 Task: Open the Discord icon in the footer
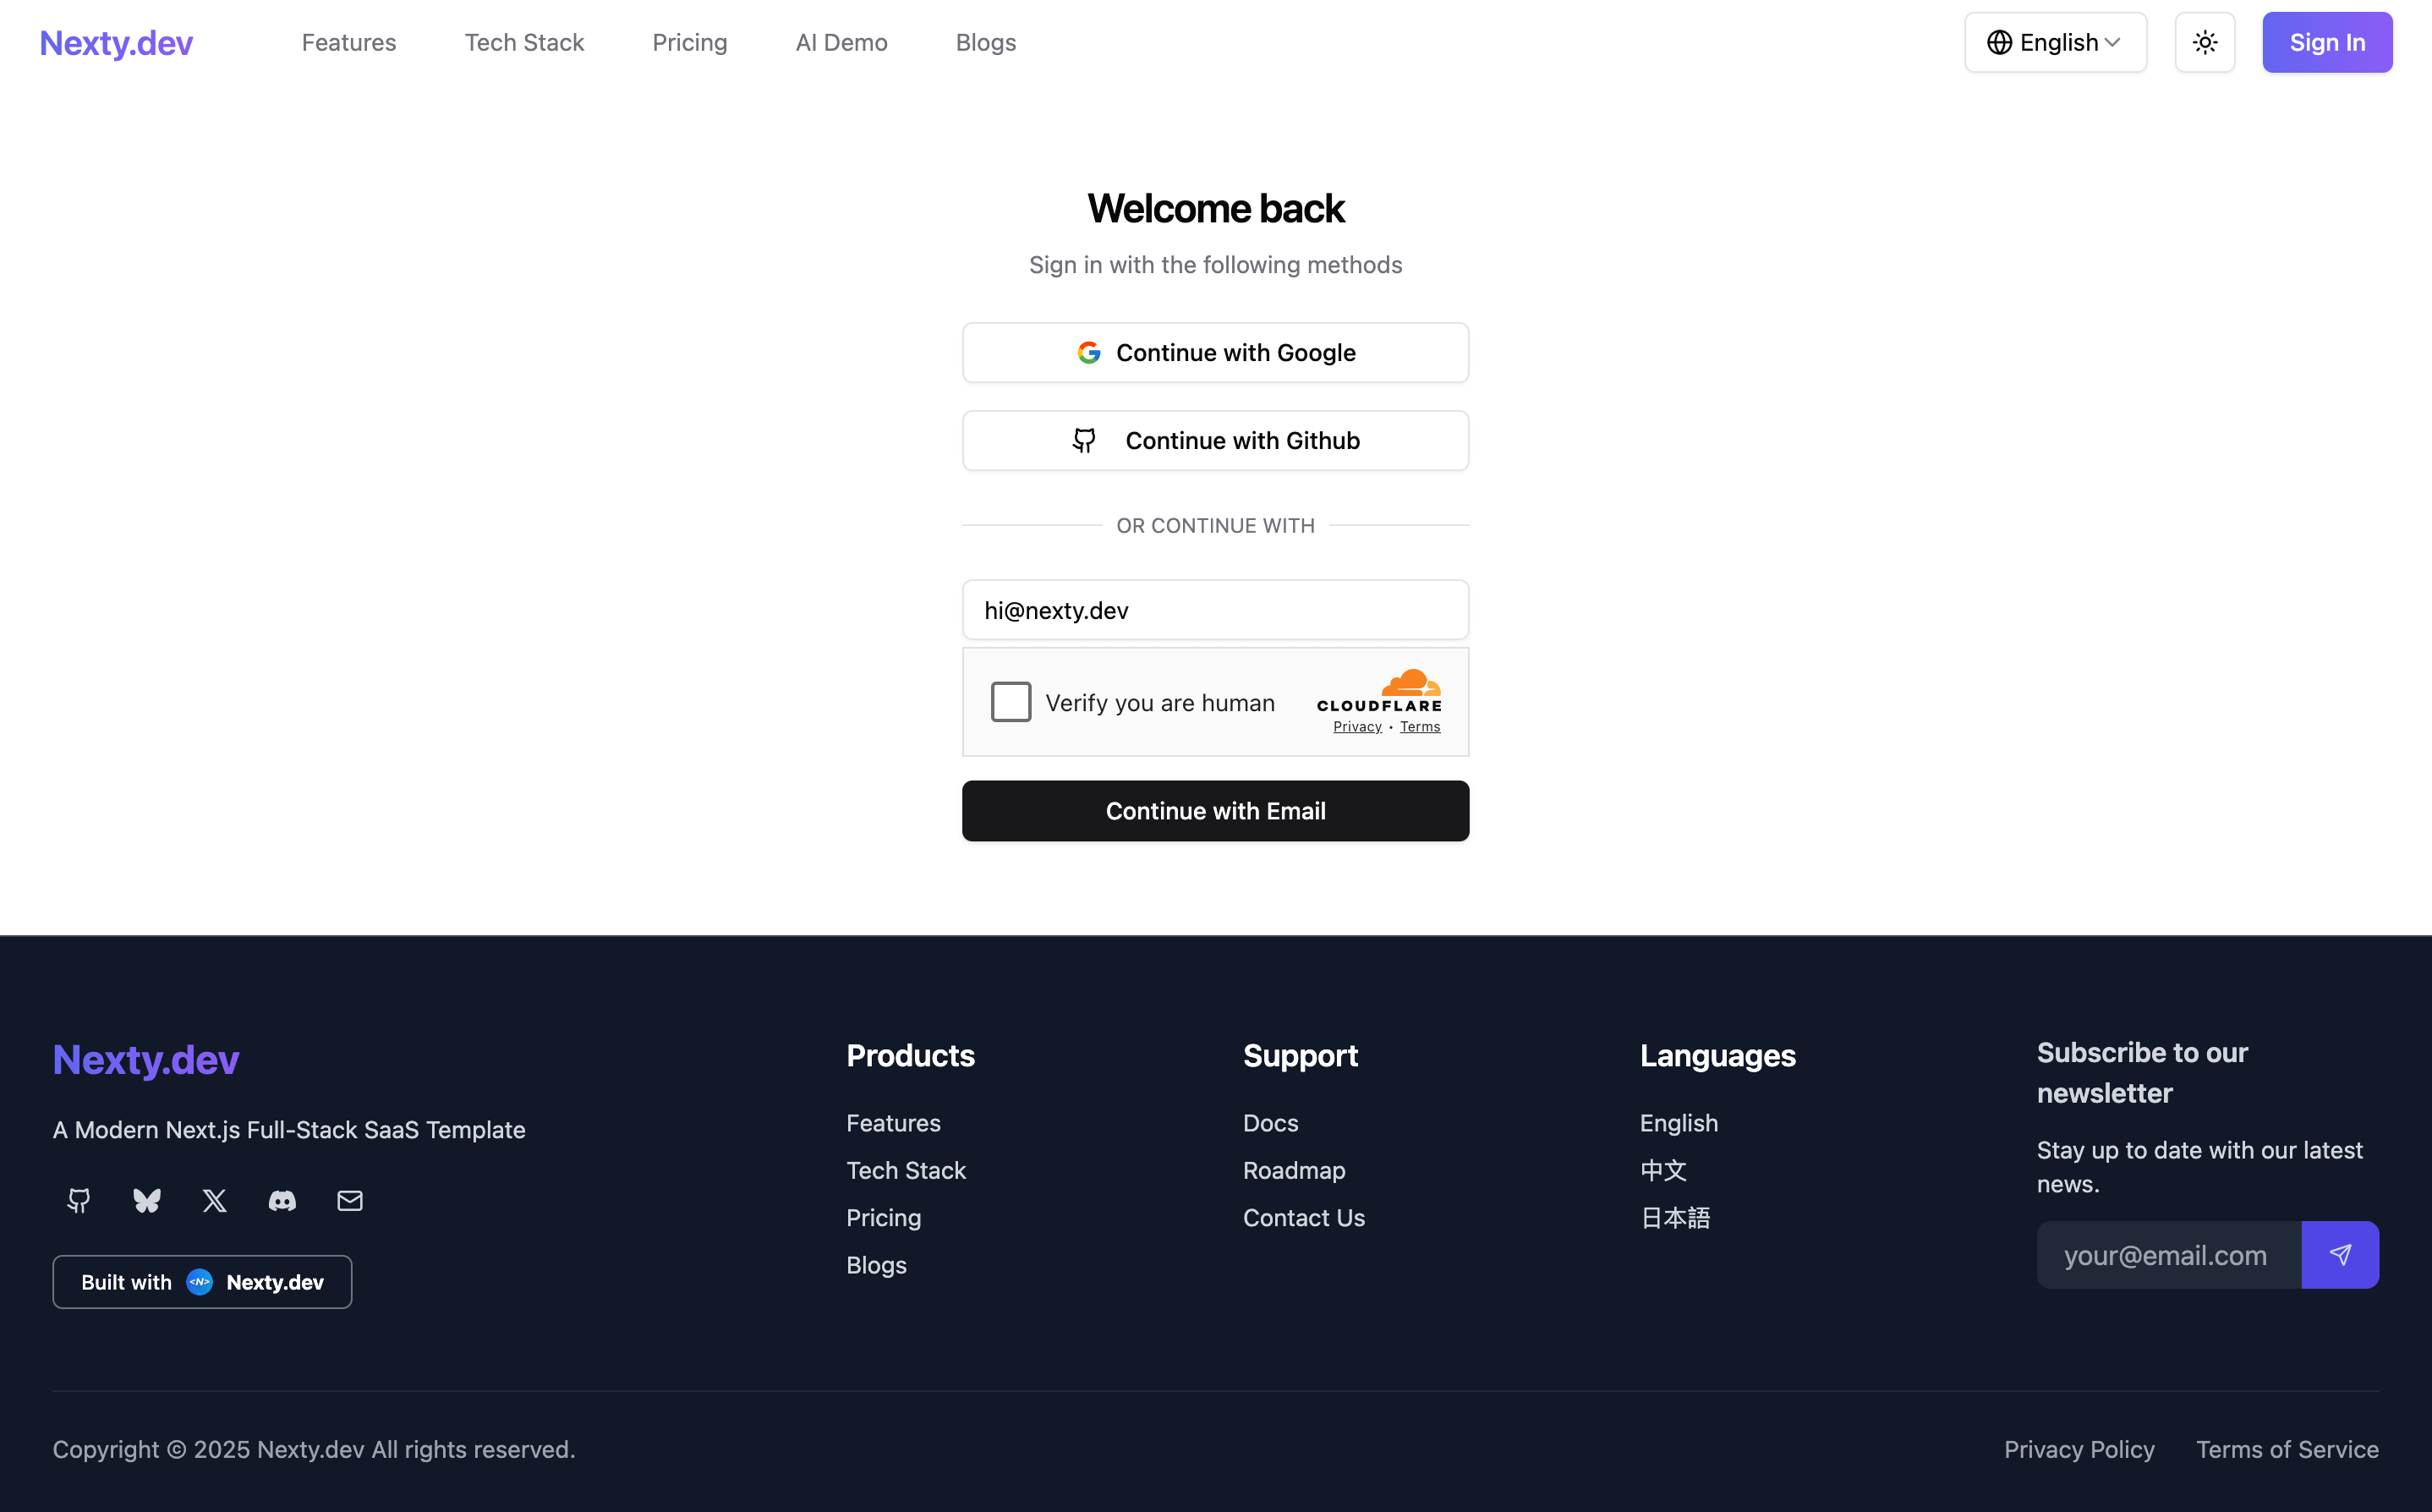282,1201
